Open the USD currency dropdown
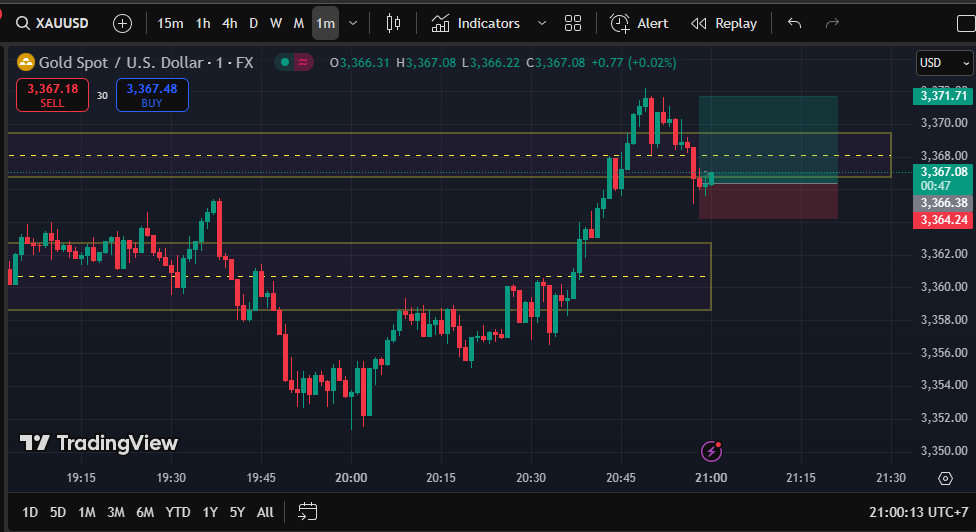Screen dimensions: 976x532 click(x=944, y=63)
